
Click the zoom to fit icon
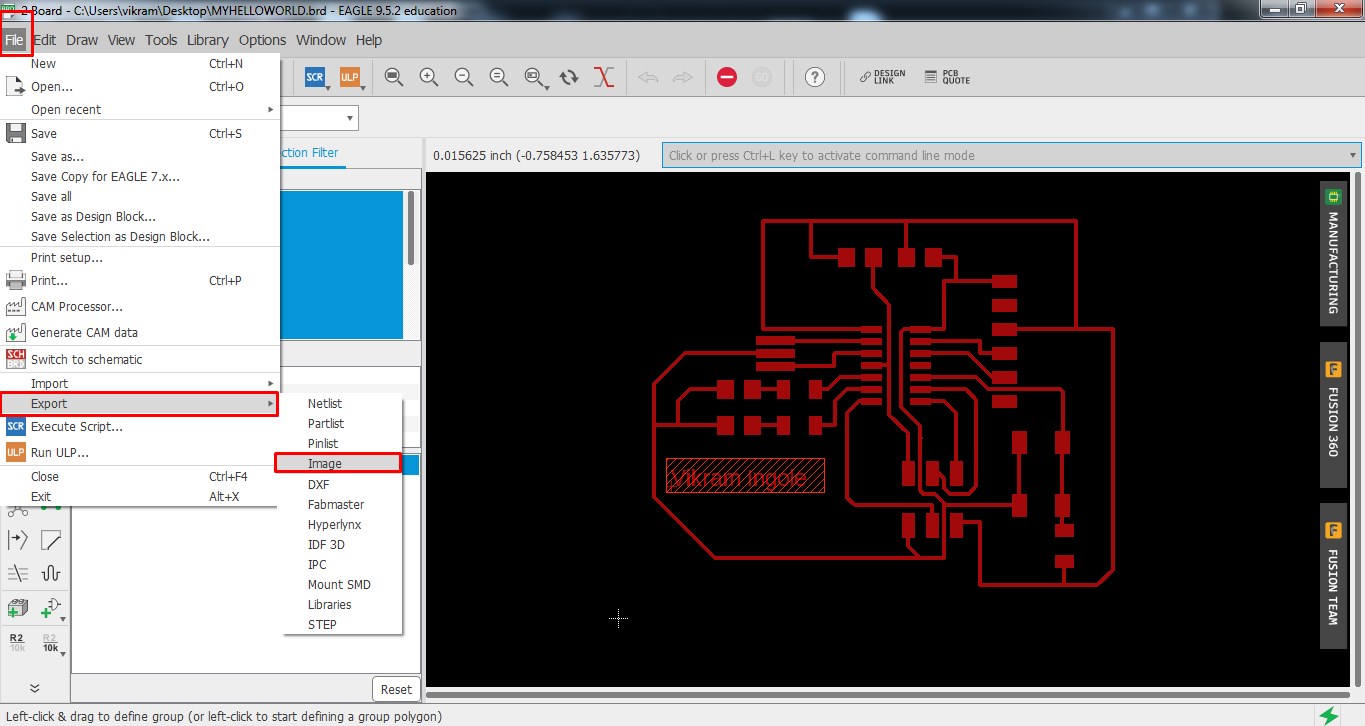click(394, 77)
